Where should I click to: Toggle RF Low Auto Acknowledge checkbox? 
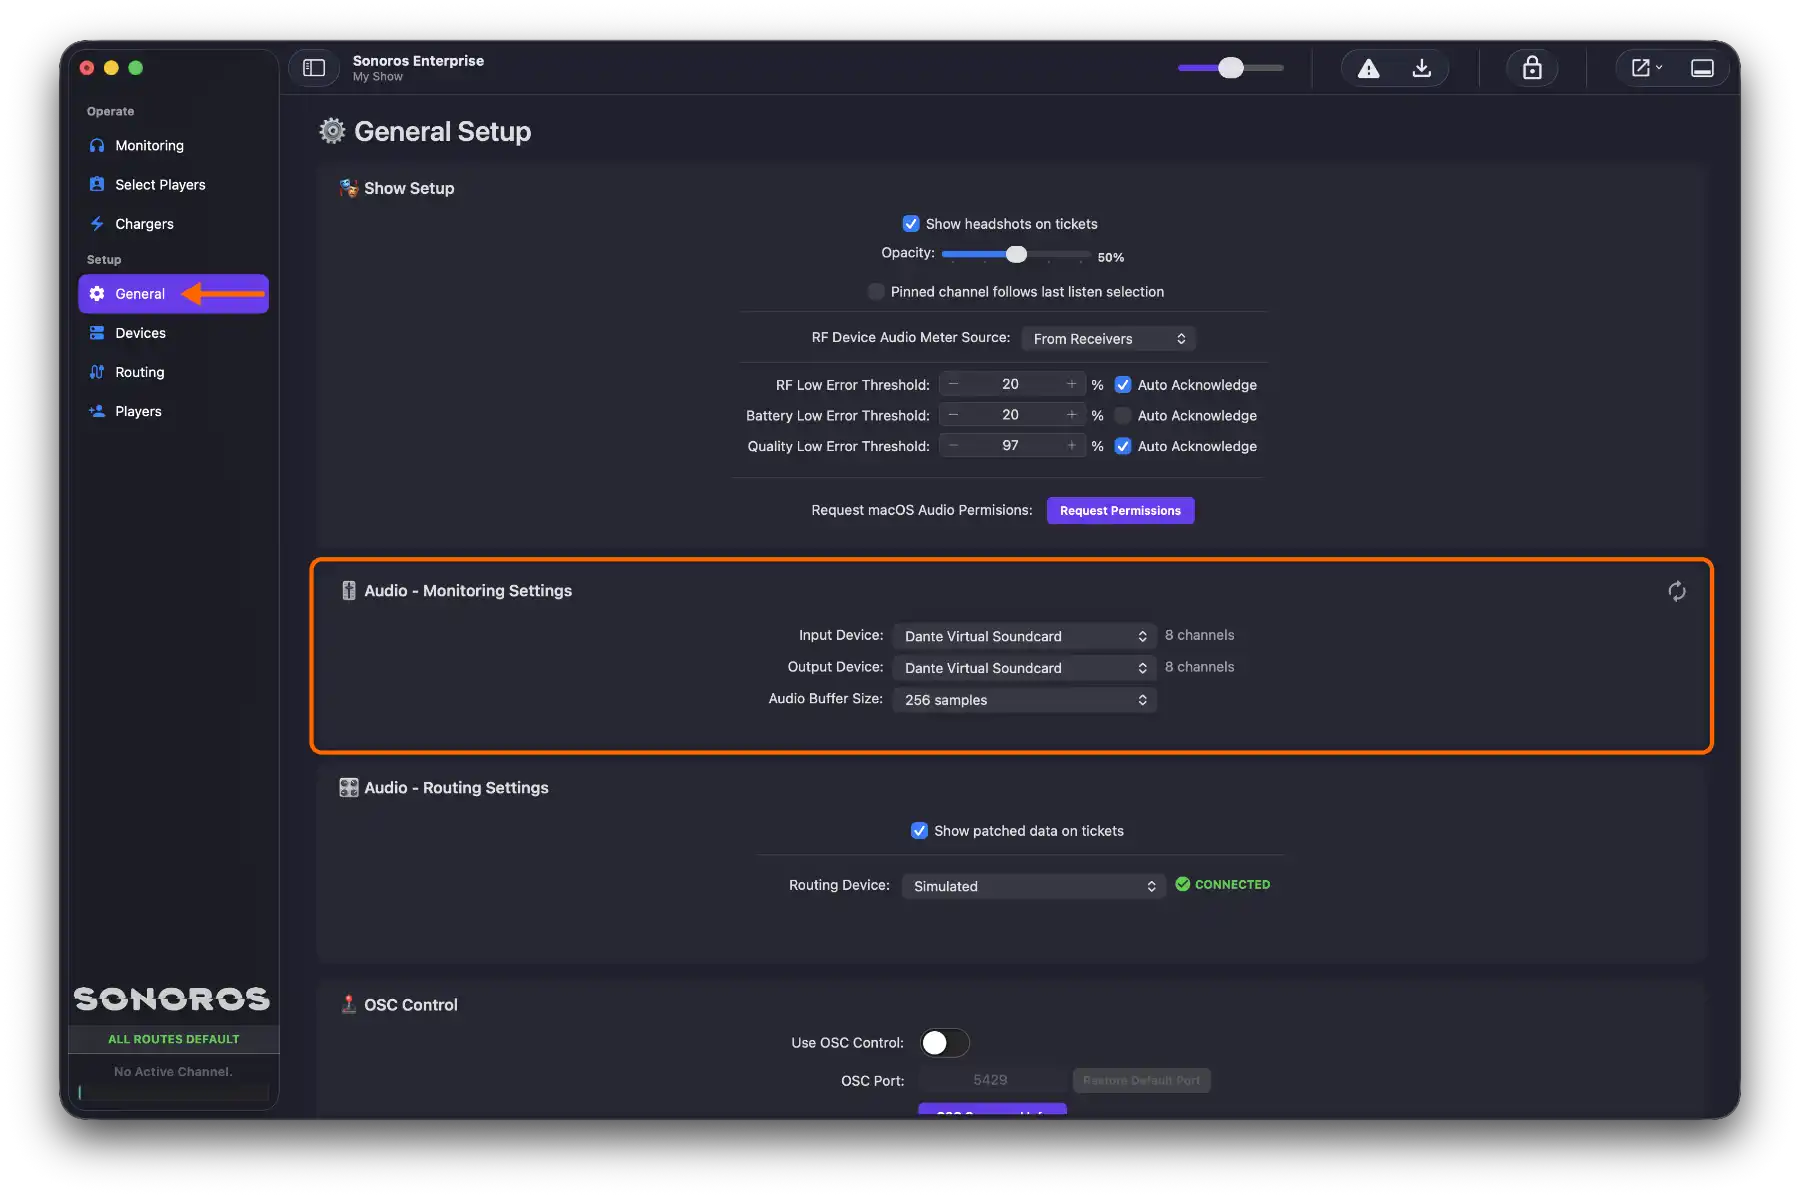pyautogui.click(x=1123, y=385)
